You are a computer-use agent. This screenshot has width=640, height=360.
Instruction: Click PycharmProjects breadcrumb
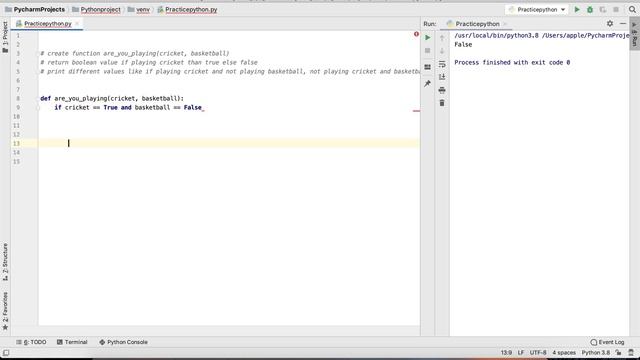35,9
